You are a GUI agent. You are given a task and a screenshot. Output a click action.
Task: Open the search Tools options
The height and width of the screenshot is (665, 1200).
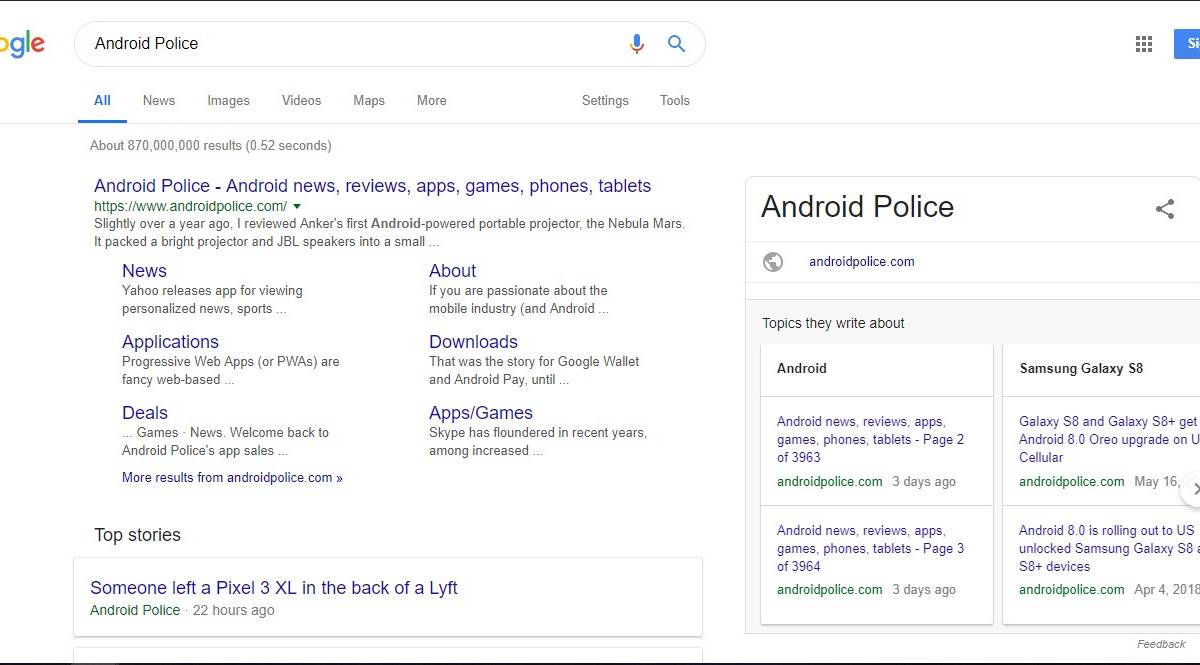click(x=674, y=100)
